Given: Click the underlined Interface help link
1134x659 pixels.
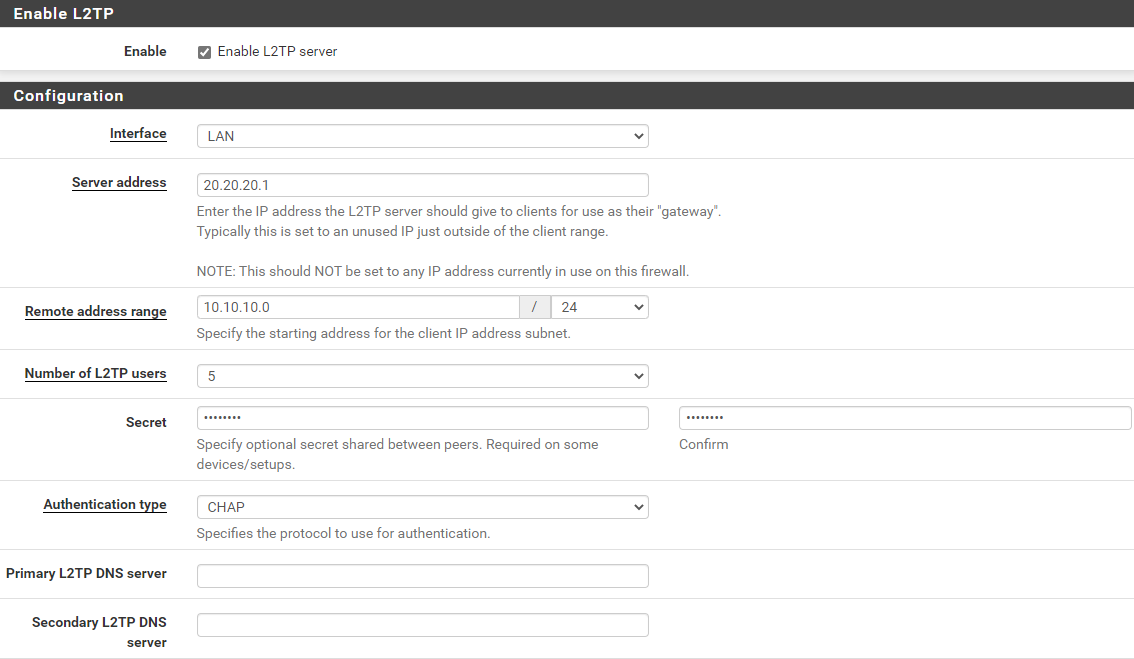Looking at the screenshot, I should (138, 133).
